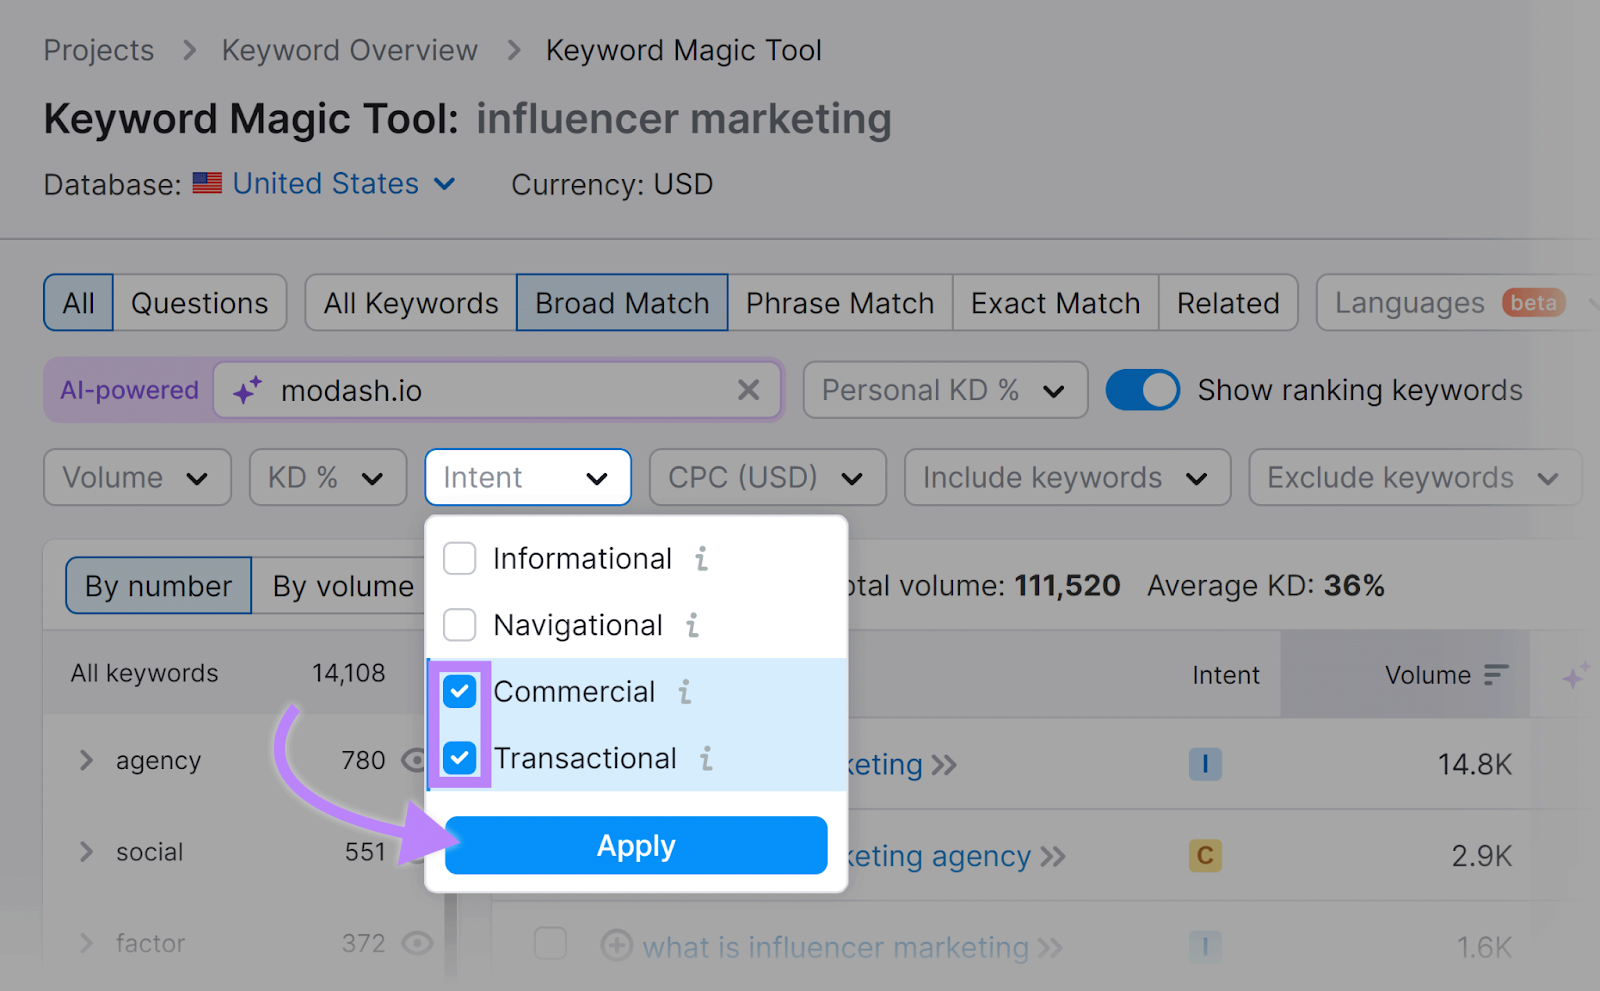This screenshot has height=991, width=1600.
Task: Click the Volume column sort icon
Action: [1496, 675]
